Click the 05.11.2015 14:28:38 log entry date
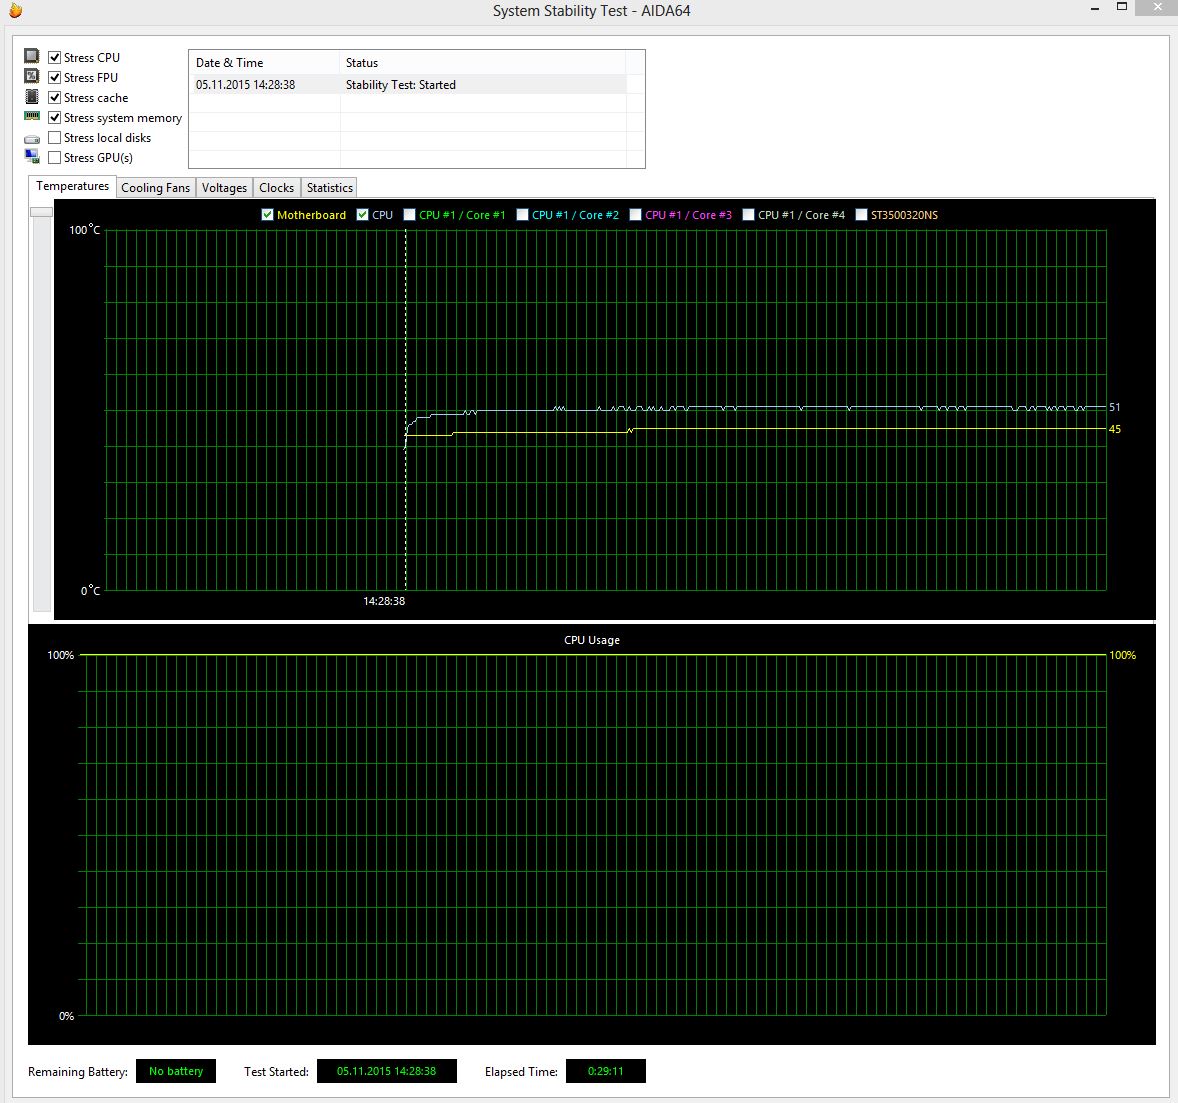1178x1103 pixels. [x=246, y=85]
